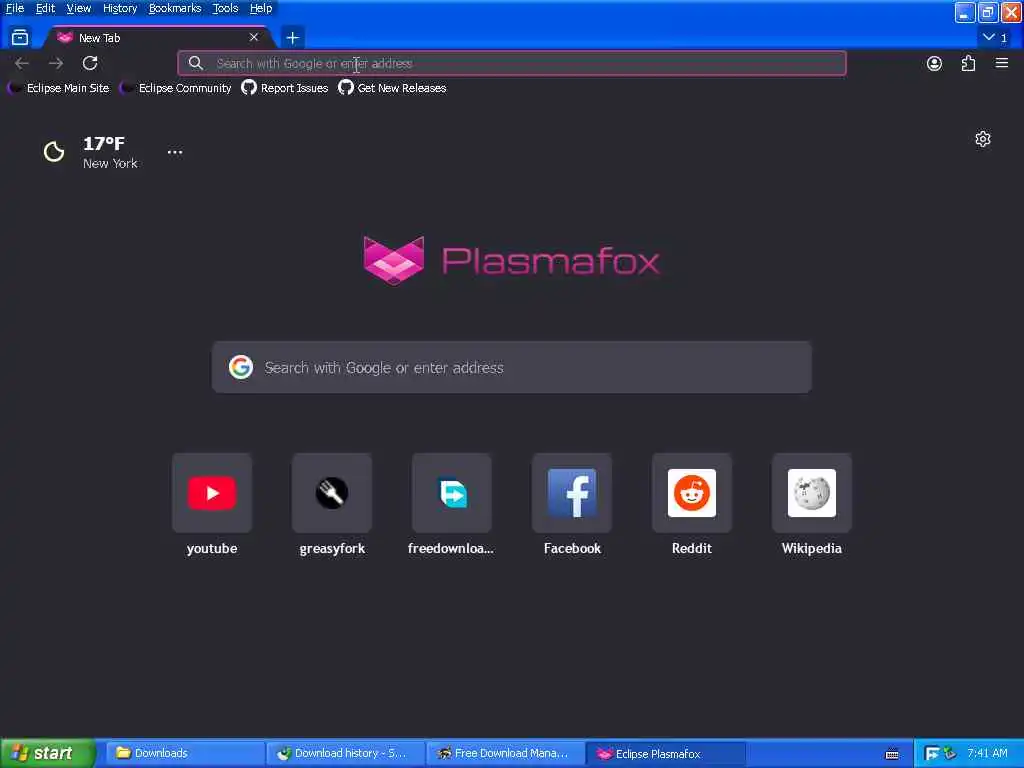
Task: Switch to Free Download Manager taskbar item
Action: pos(506,754)
